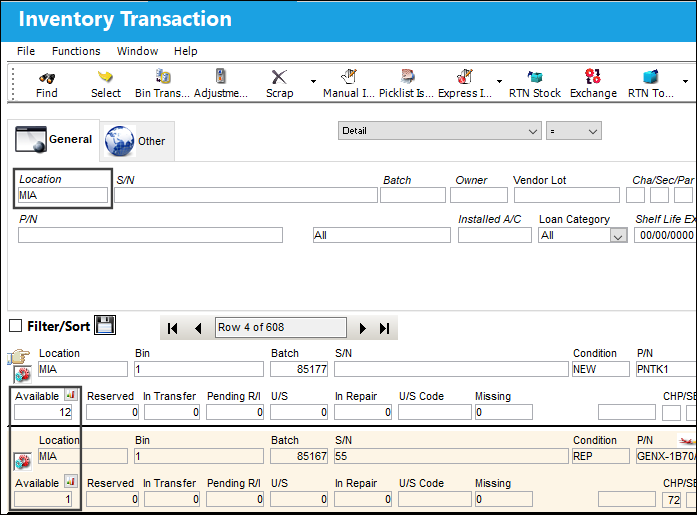Click the red gear icon on batch 85167 row
697x515 pixels.
pyautogui.click(x=22, y=462)
